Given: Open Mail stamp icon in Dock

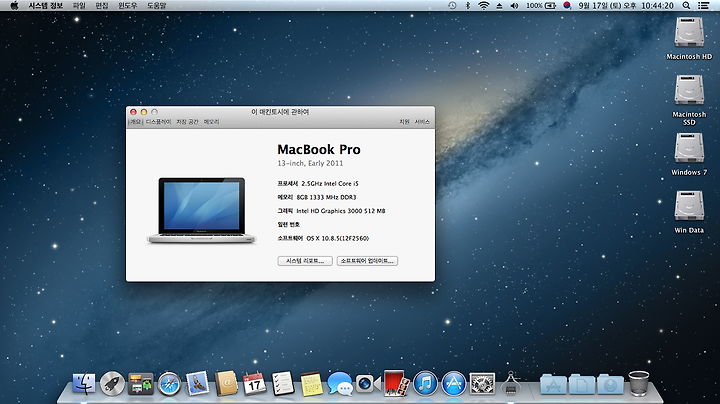Looking at the screenshot, I should point(198,383).
